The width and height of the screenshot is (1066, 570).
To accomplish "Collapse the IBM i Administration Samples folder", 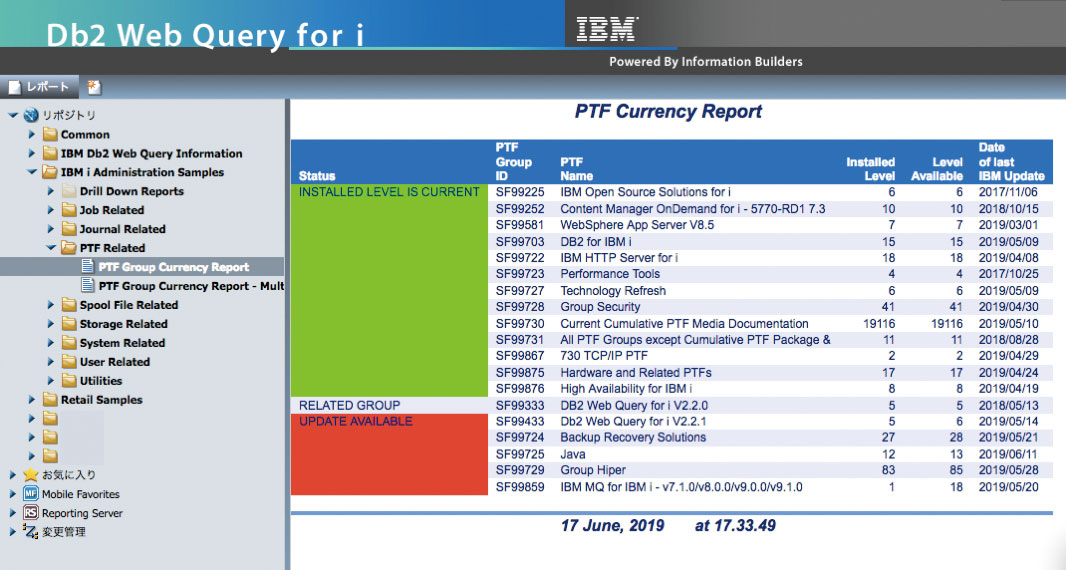I will point(32,172).
